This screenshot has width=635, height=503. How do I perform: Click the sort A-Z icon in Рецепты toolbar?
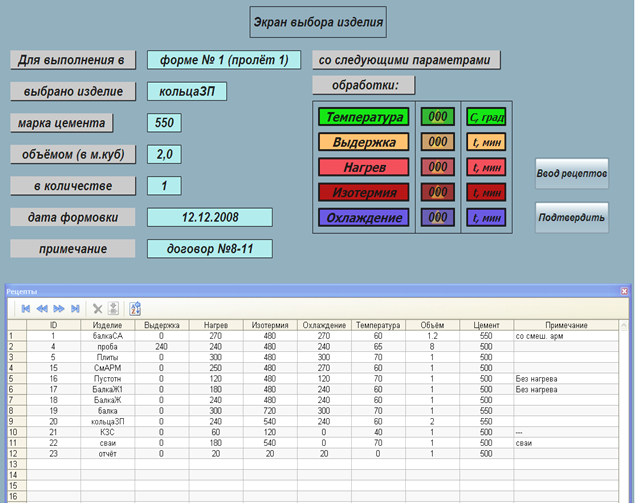pos(135,309)
